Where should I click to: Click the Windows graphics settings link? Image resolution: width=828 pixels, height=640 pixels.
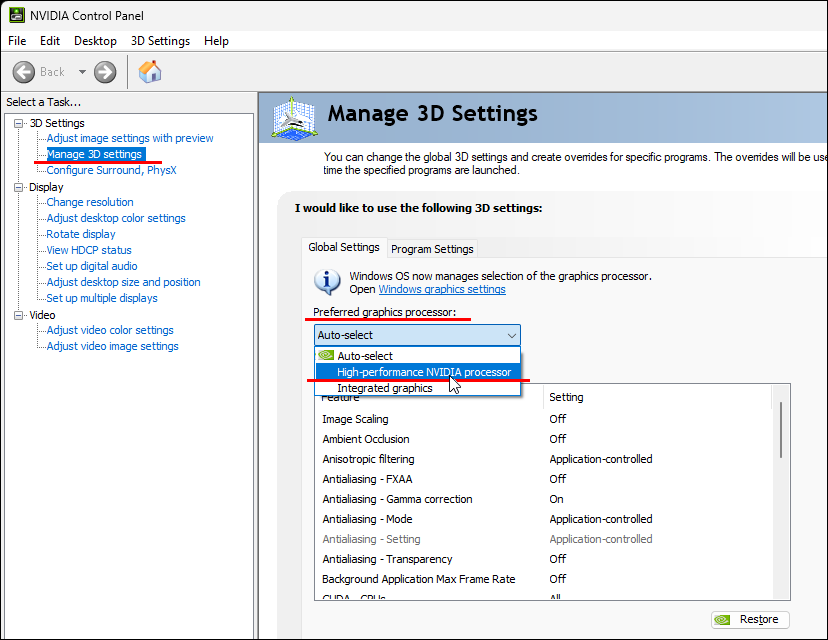(441, 289)
